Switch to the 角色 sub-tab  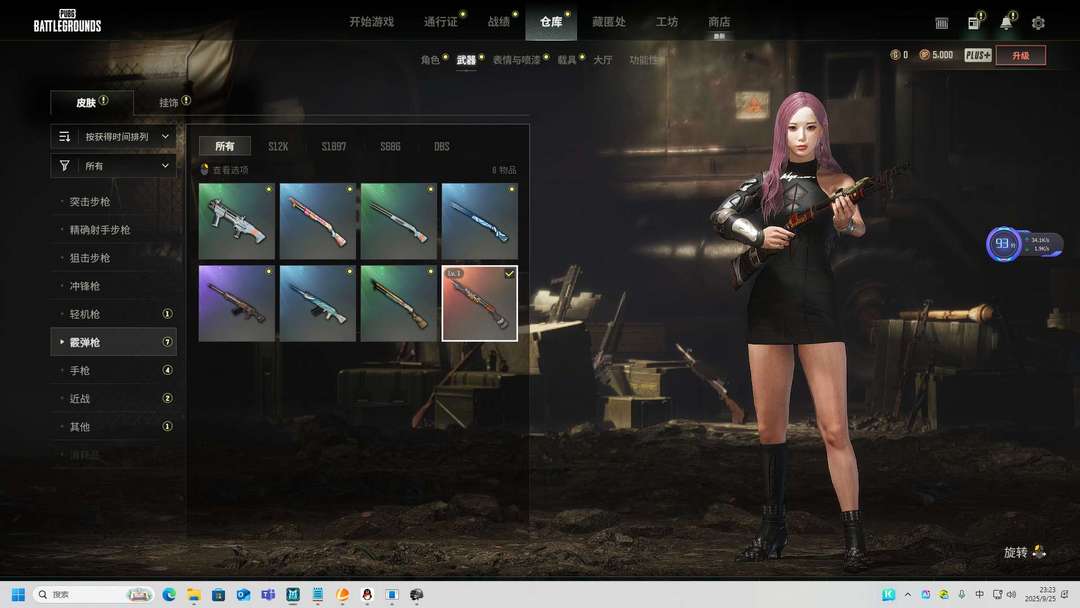coord(430,60)
